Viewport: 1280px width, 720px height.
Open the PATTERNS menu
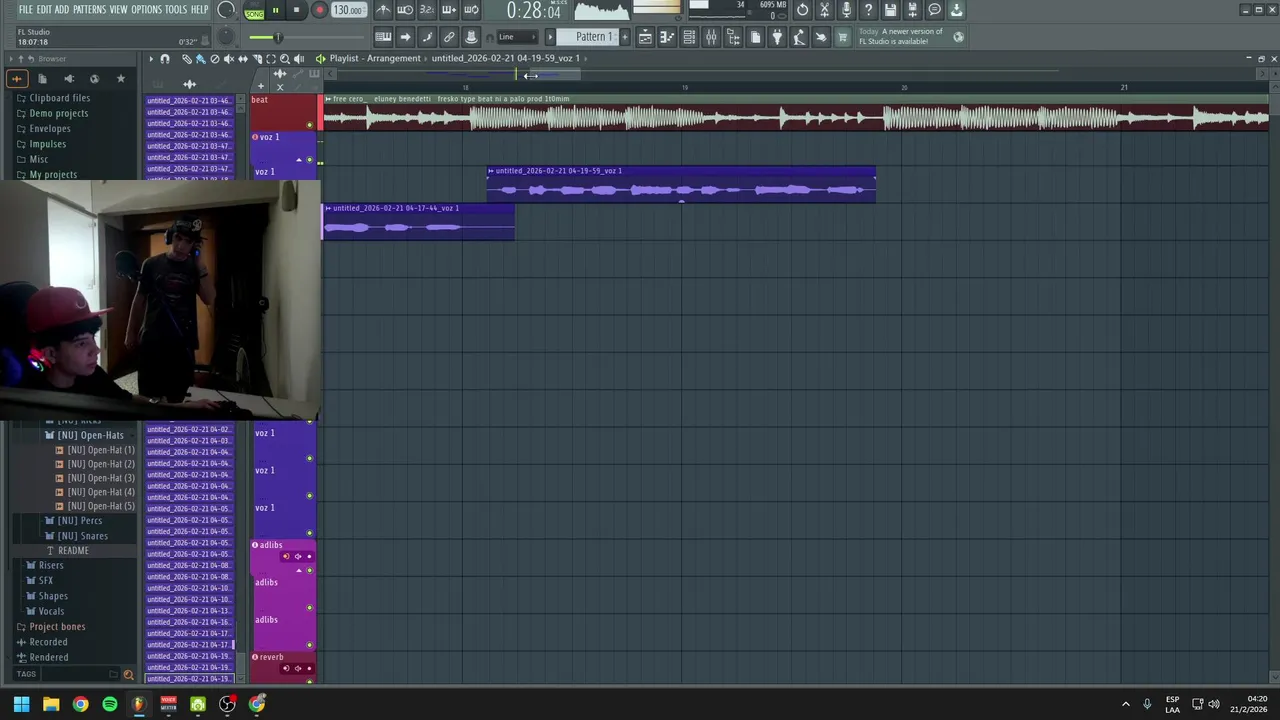point(90,10)
